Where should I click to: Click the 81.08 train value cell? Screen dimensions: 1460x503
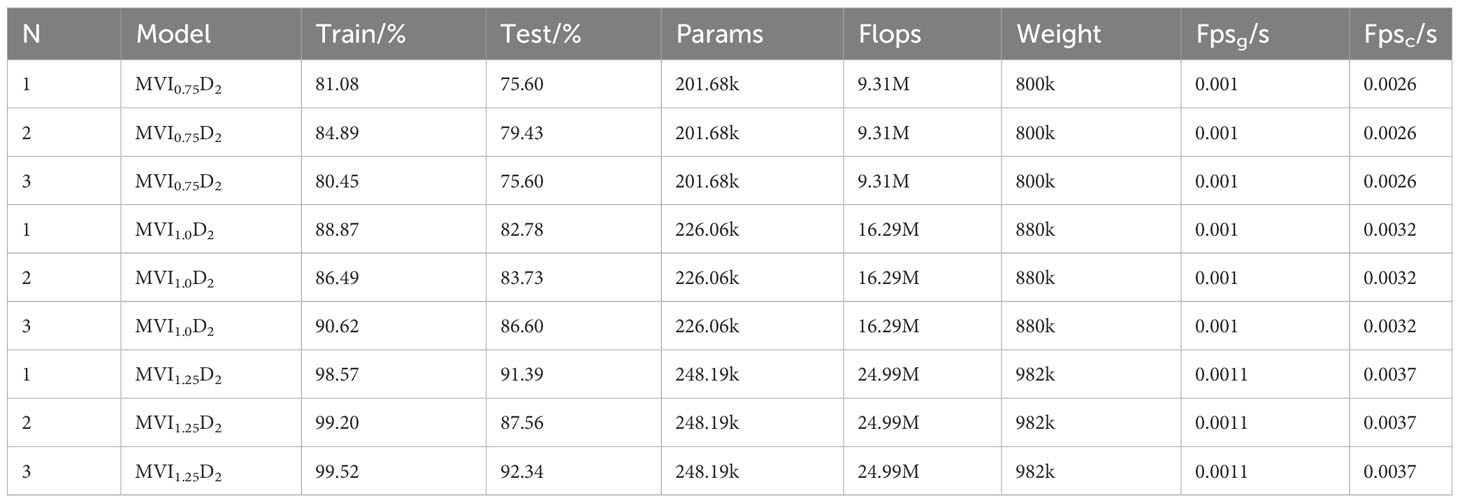coord(393,85)
